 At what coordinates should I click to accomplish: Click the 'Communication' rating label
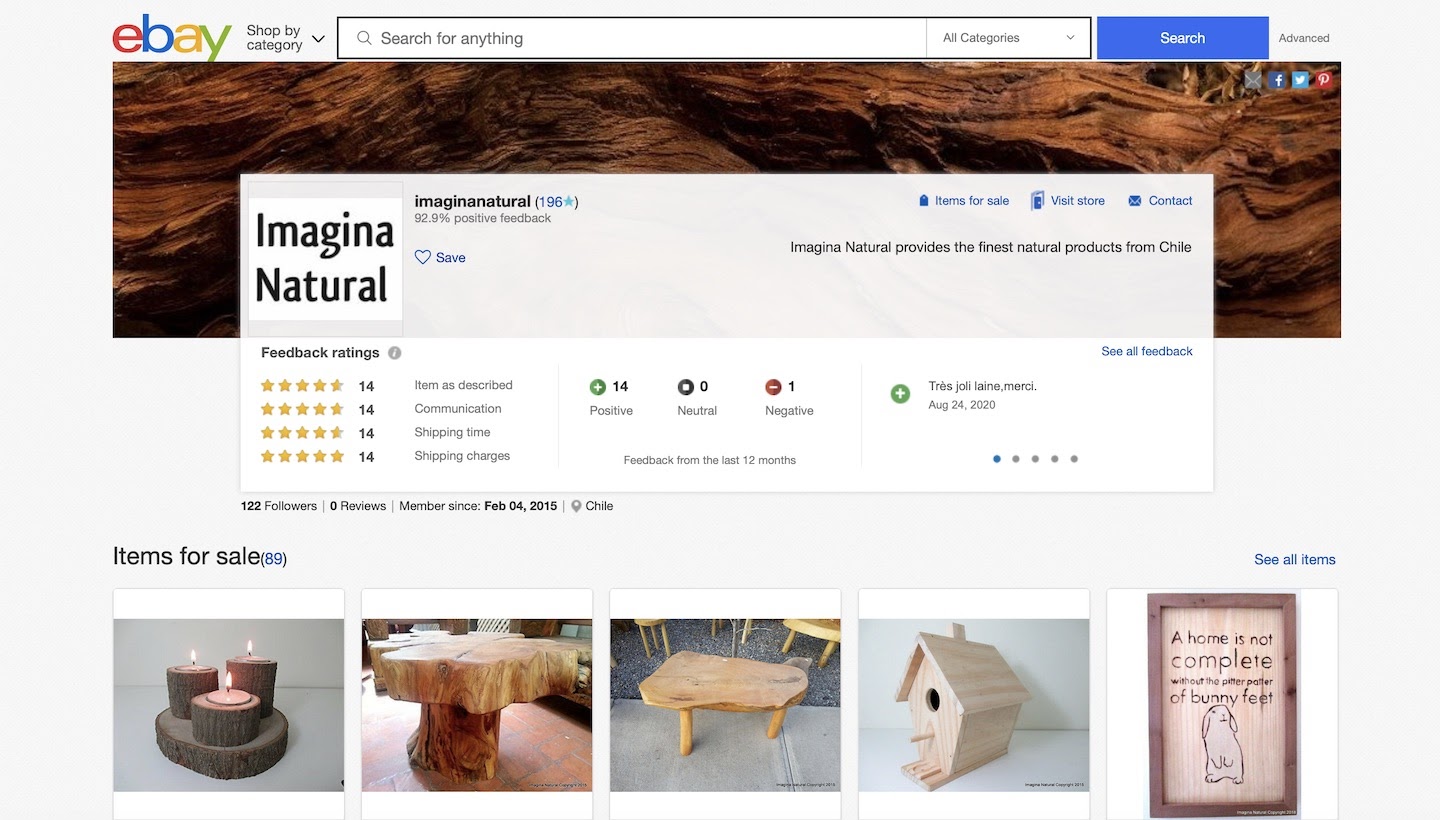(458, 409)
